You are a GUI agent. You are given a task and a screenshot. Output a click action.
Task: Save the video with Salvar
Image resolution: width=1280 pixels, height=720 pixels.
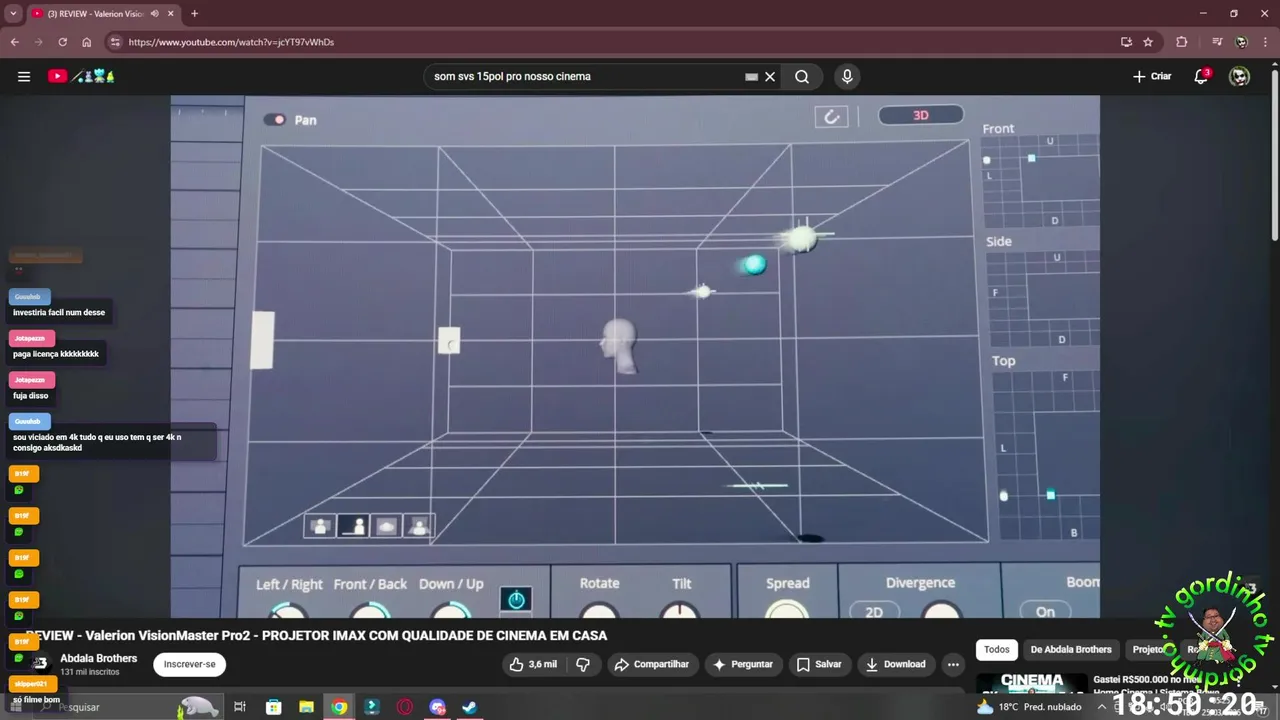pyautogui.click(x=819, y=664)
